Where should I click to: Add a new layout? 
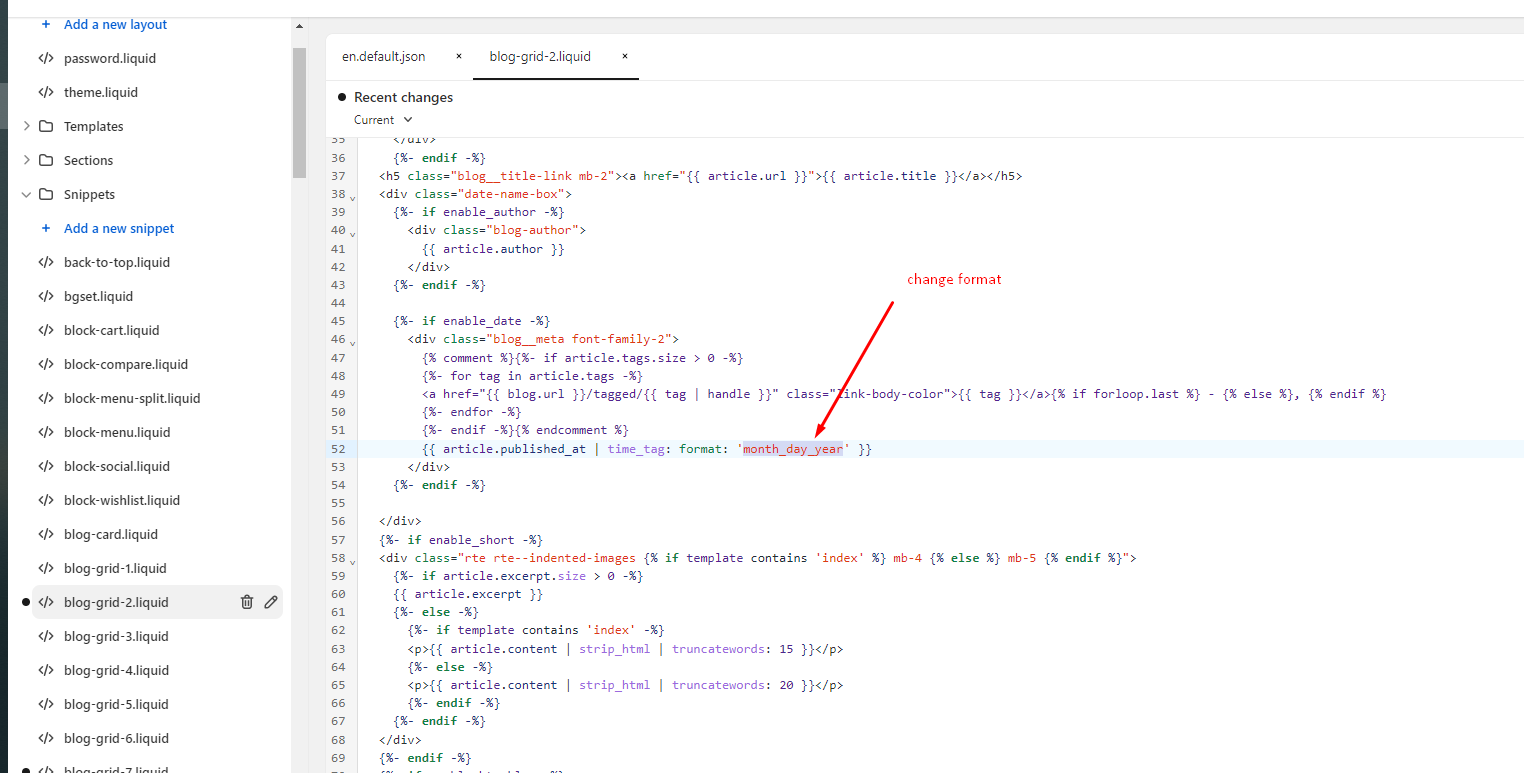116,24
